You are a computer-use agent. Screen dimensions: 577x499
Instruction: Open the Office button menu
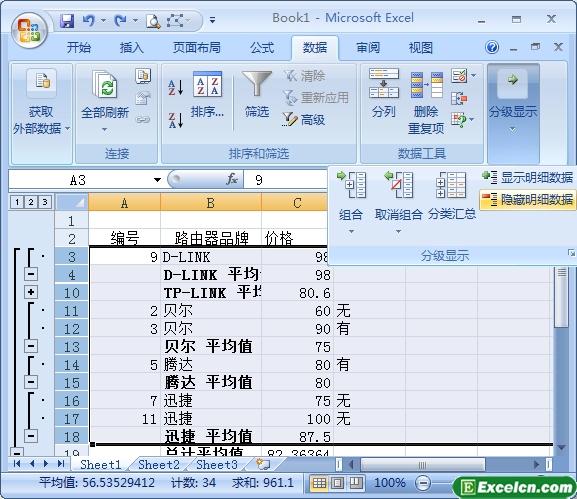(x=29, y=31)
